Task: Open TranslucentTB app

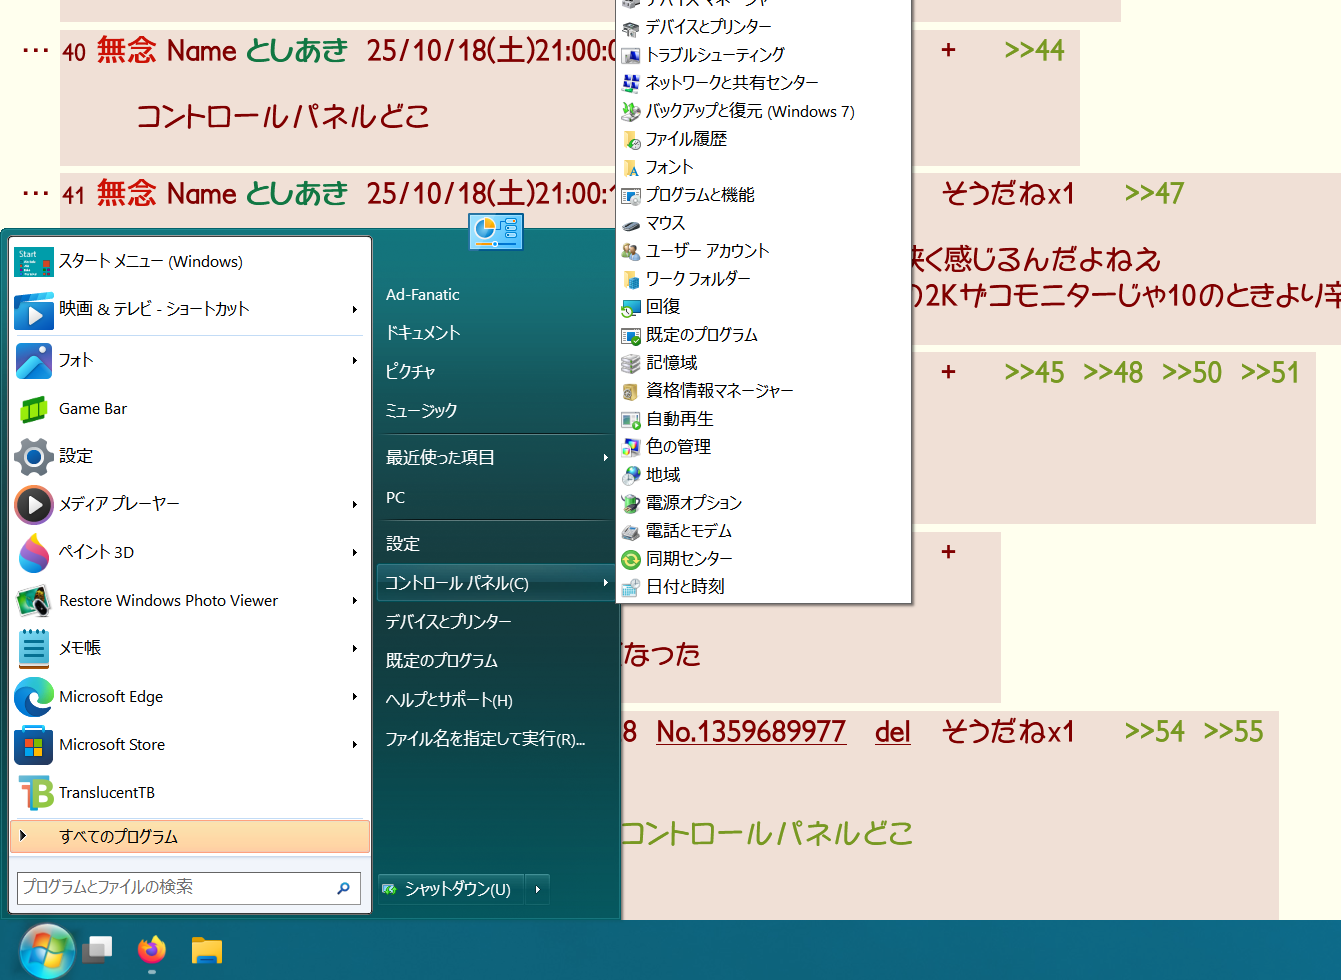Action: tap(106, 793)
